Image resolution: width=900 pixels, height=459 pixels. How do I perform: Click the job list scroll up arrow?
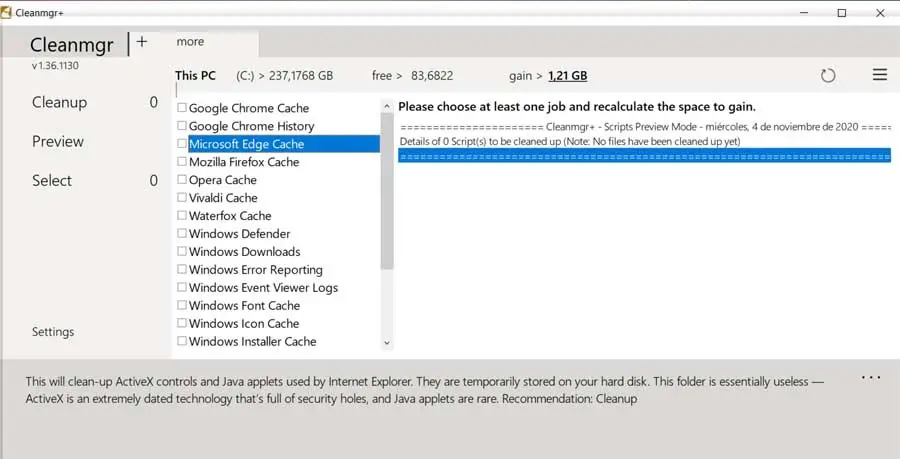(387, 106)
